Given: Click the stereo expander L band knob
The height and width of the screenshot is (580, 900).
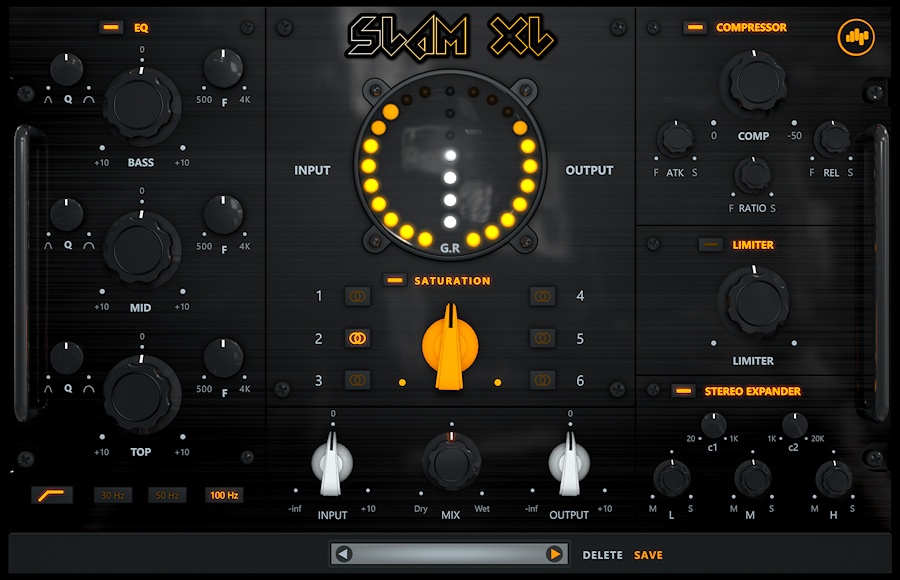Looking at the screenshot, I should (672, 478).
